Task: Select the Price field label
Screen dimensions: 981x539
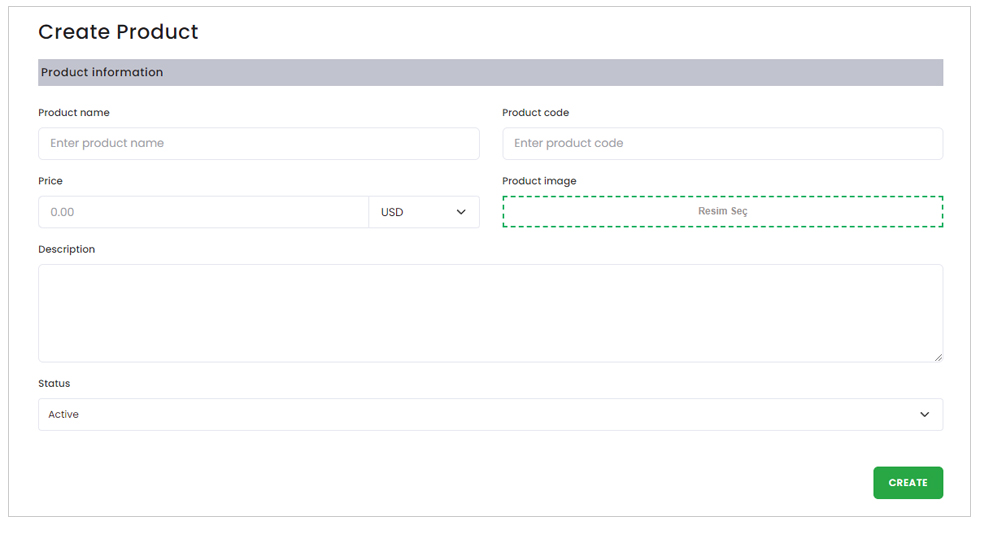Action: pos(50,181)
